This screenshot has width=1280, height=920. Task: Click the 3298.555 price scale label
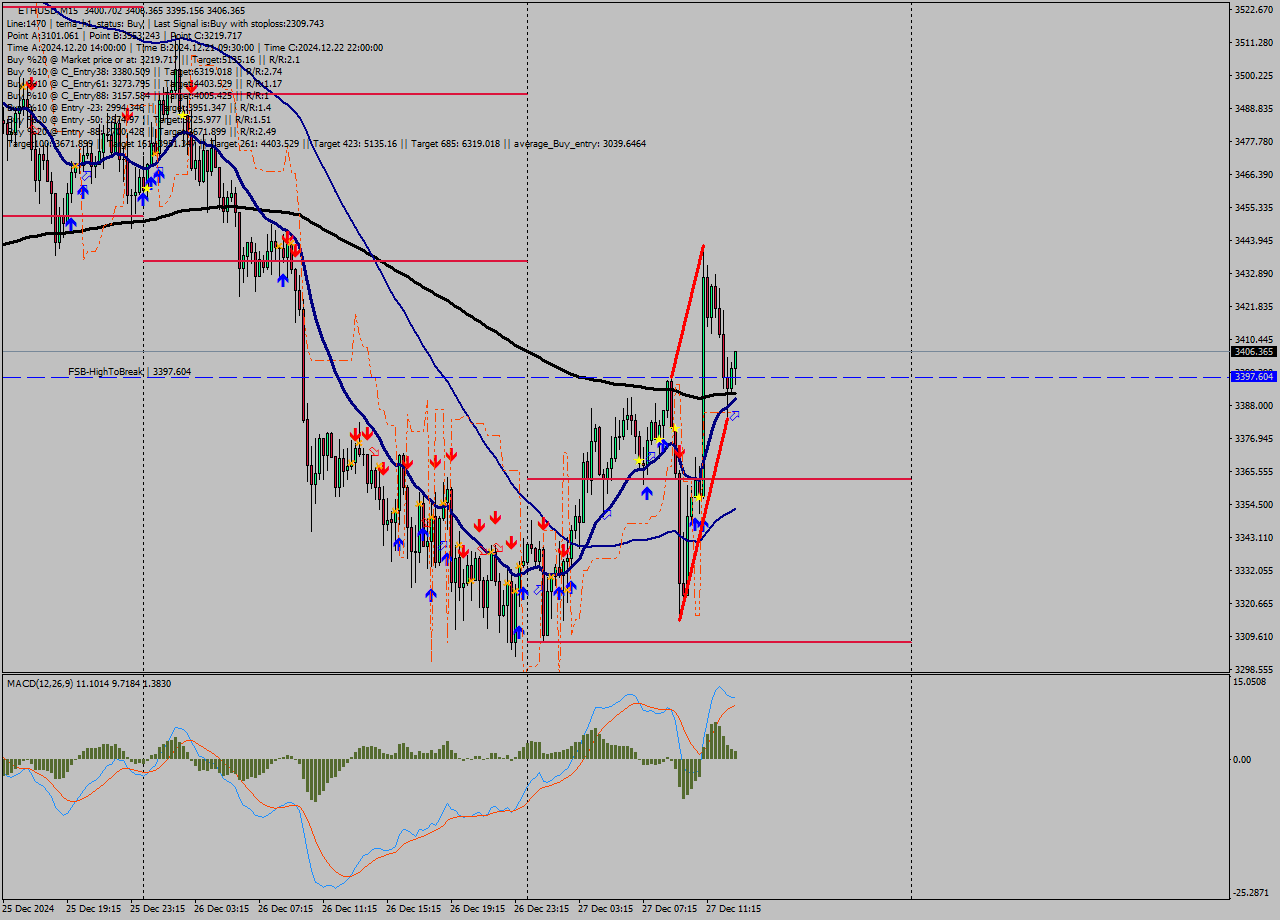(x=1254, y=670)
